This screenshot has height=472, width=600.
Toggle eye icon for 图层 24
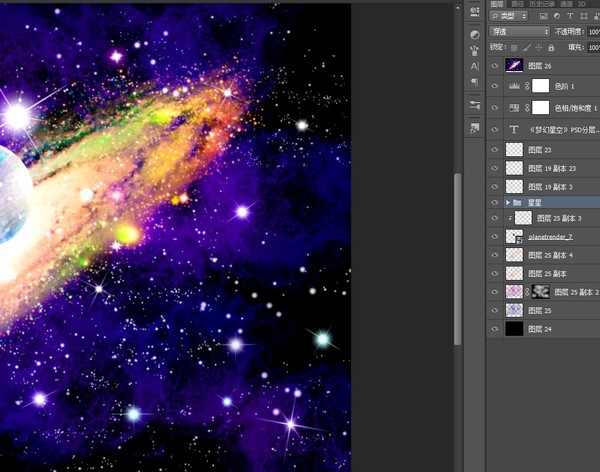[x=495, y=328]
